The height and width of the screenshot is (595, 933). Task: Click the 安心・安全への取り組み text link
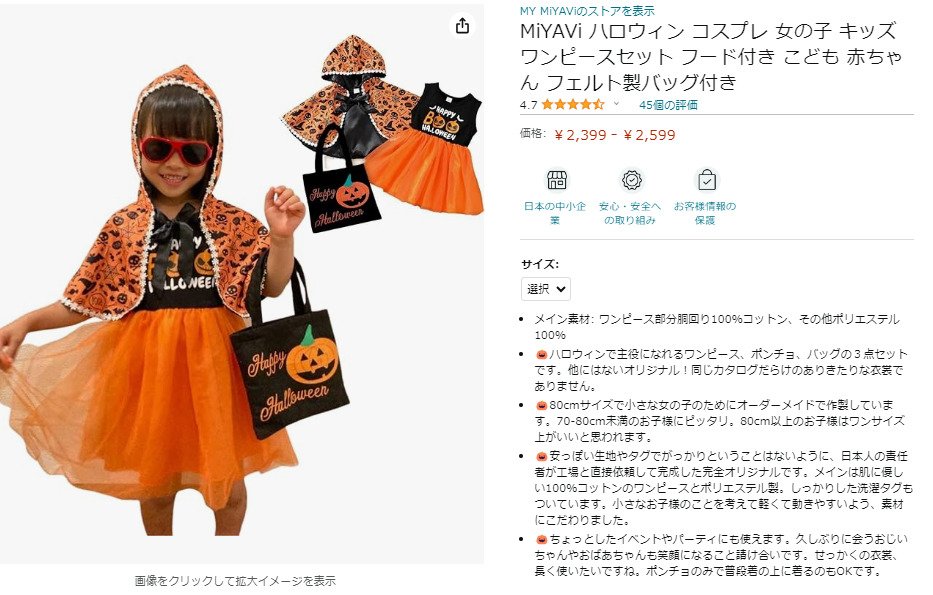(630, 213)
